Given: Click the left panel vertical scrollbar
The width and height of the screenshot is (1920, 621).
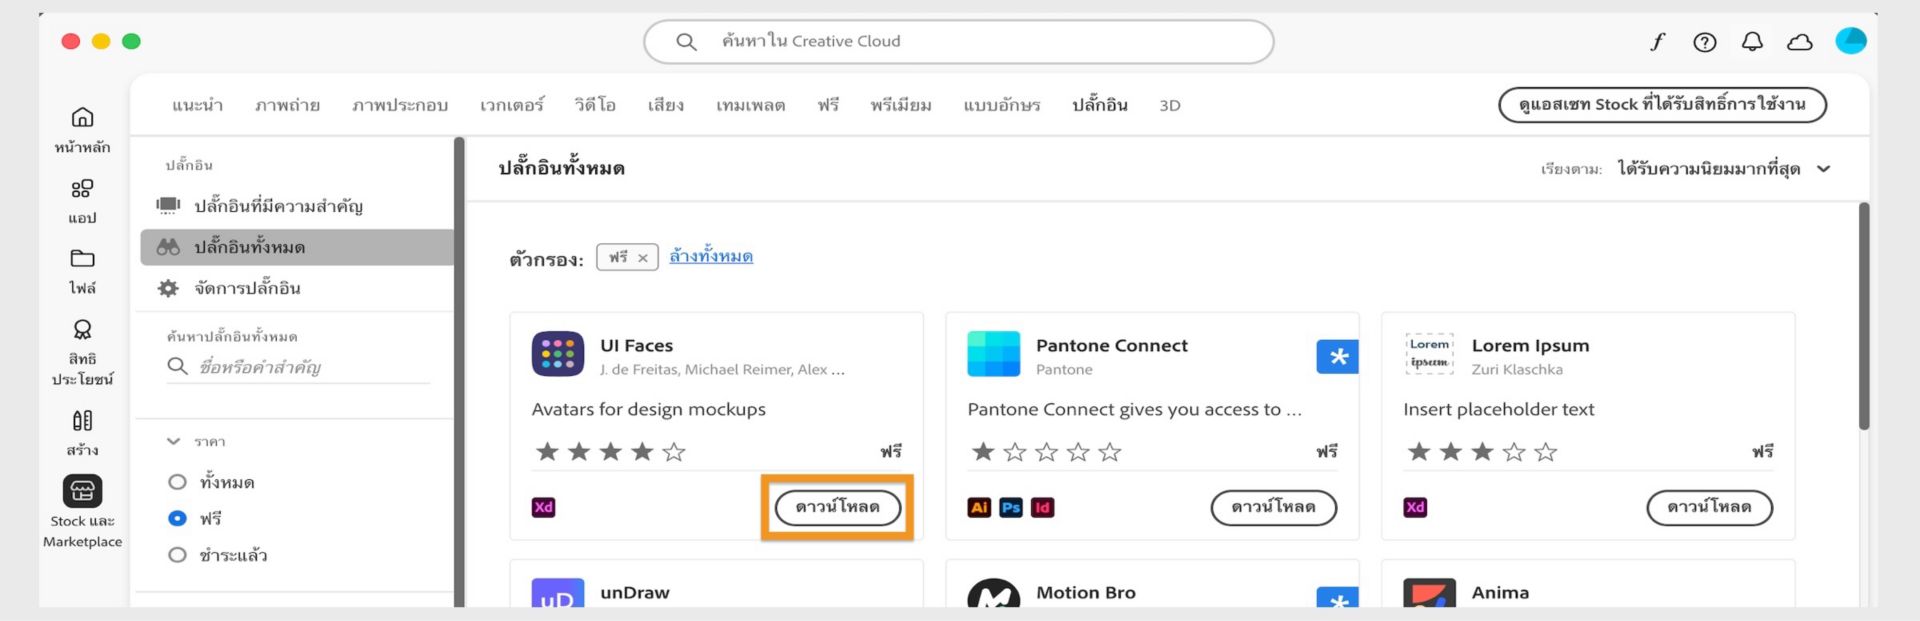Looking at the screenshot, I should click(x=459, y=371).
